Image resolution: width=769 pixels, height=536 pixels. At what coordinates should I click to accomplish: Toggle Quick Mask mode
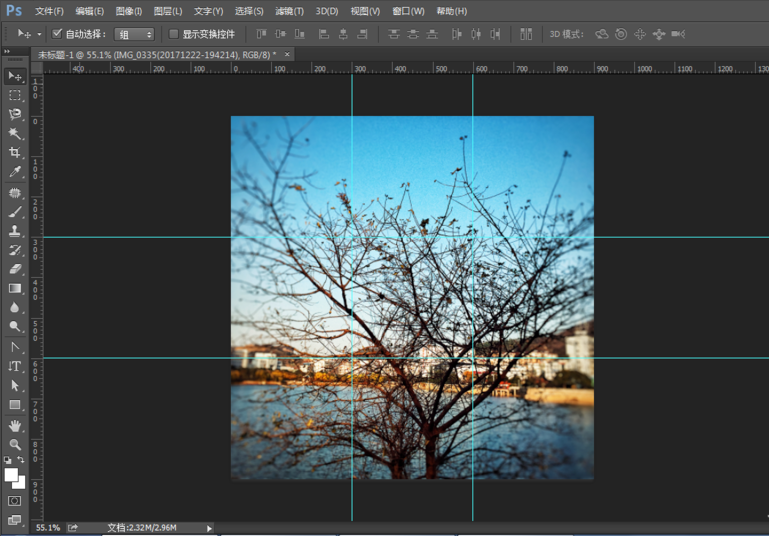pyautogui.click(x=15, y=500)
